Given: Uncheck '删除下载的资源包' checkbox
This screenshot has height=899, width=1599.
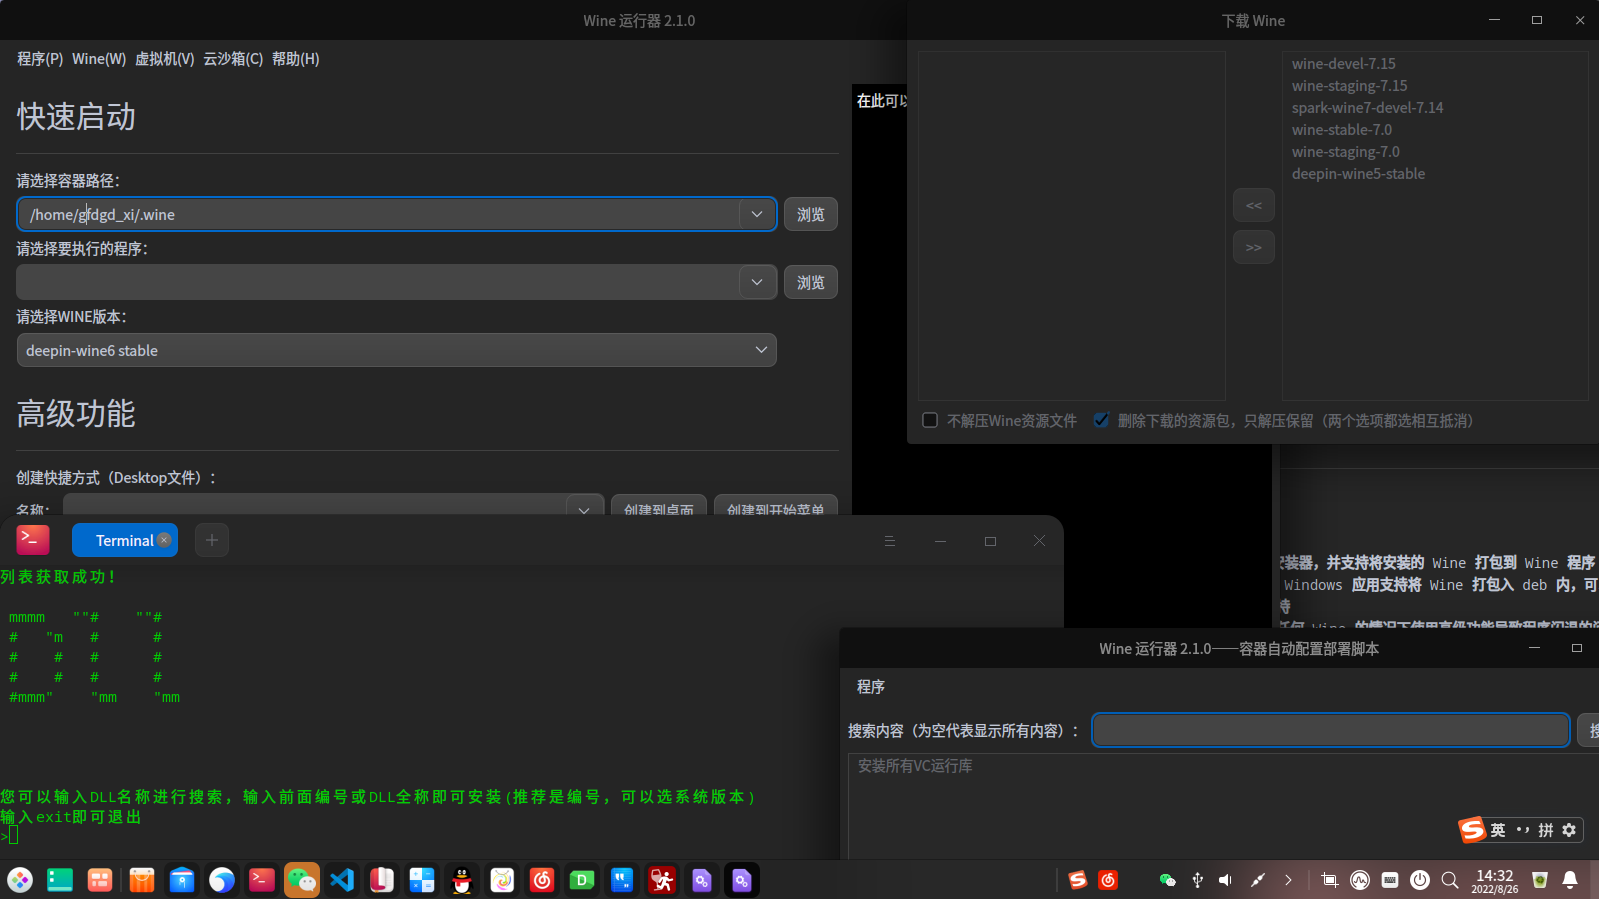Looking at the screenshot, I should (x=1101, y=420).
